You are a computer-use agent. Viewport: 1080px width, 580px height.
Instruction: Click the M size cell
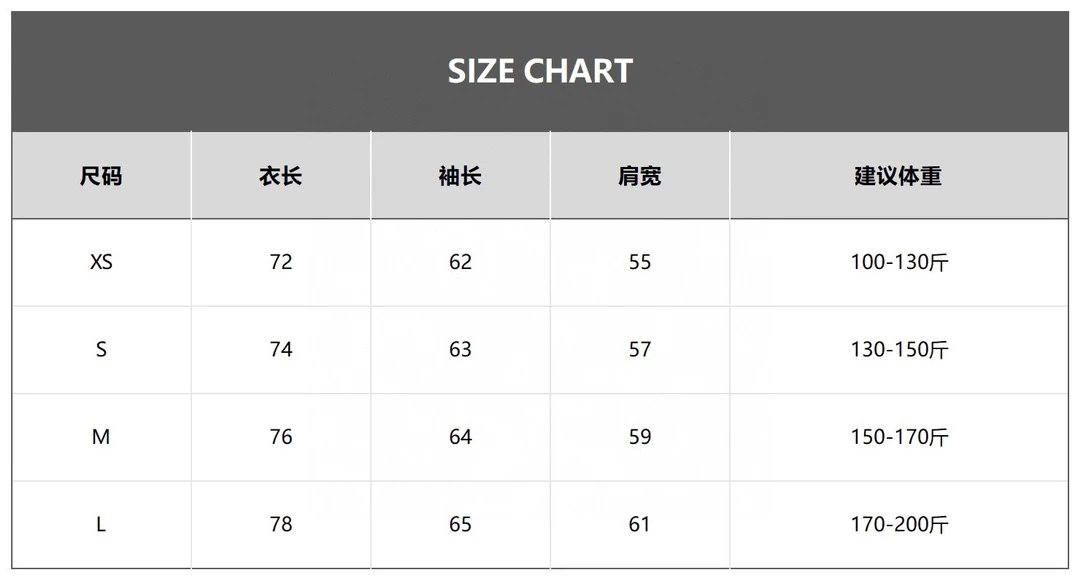point(101,437)
